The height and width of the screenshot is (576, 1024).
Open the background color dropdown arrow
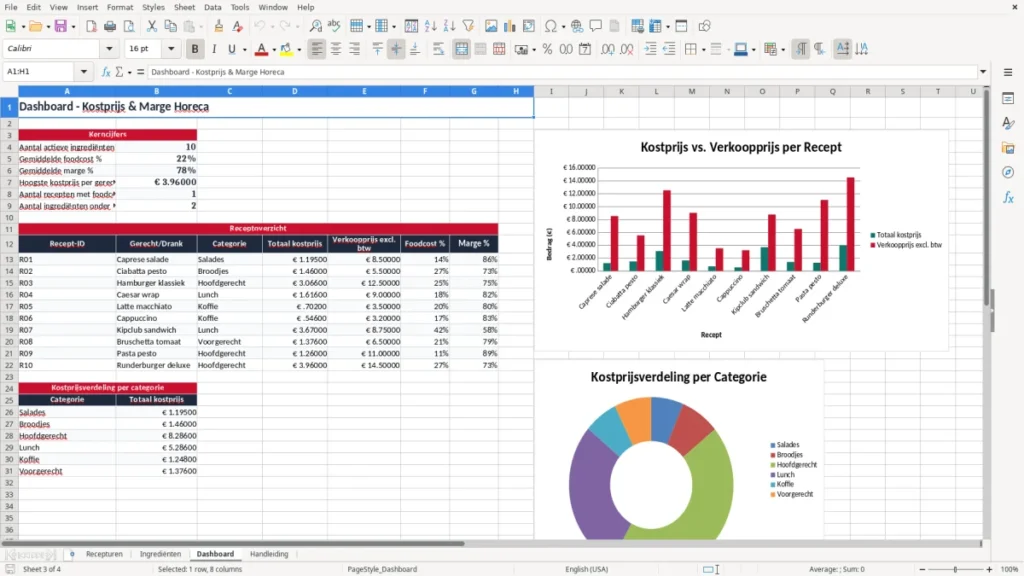pyautogui.click(x=299, y=50)
